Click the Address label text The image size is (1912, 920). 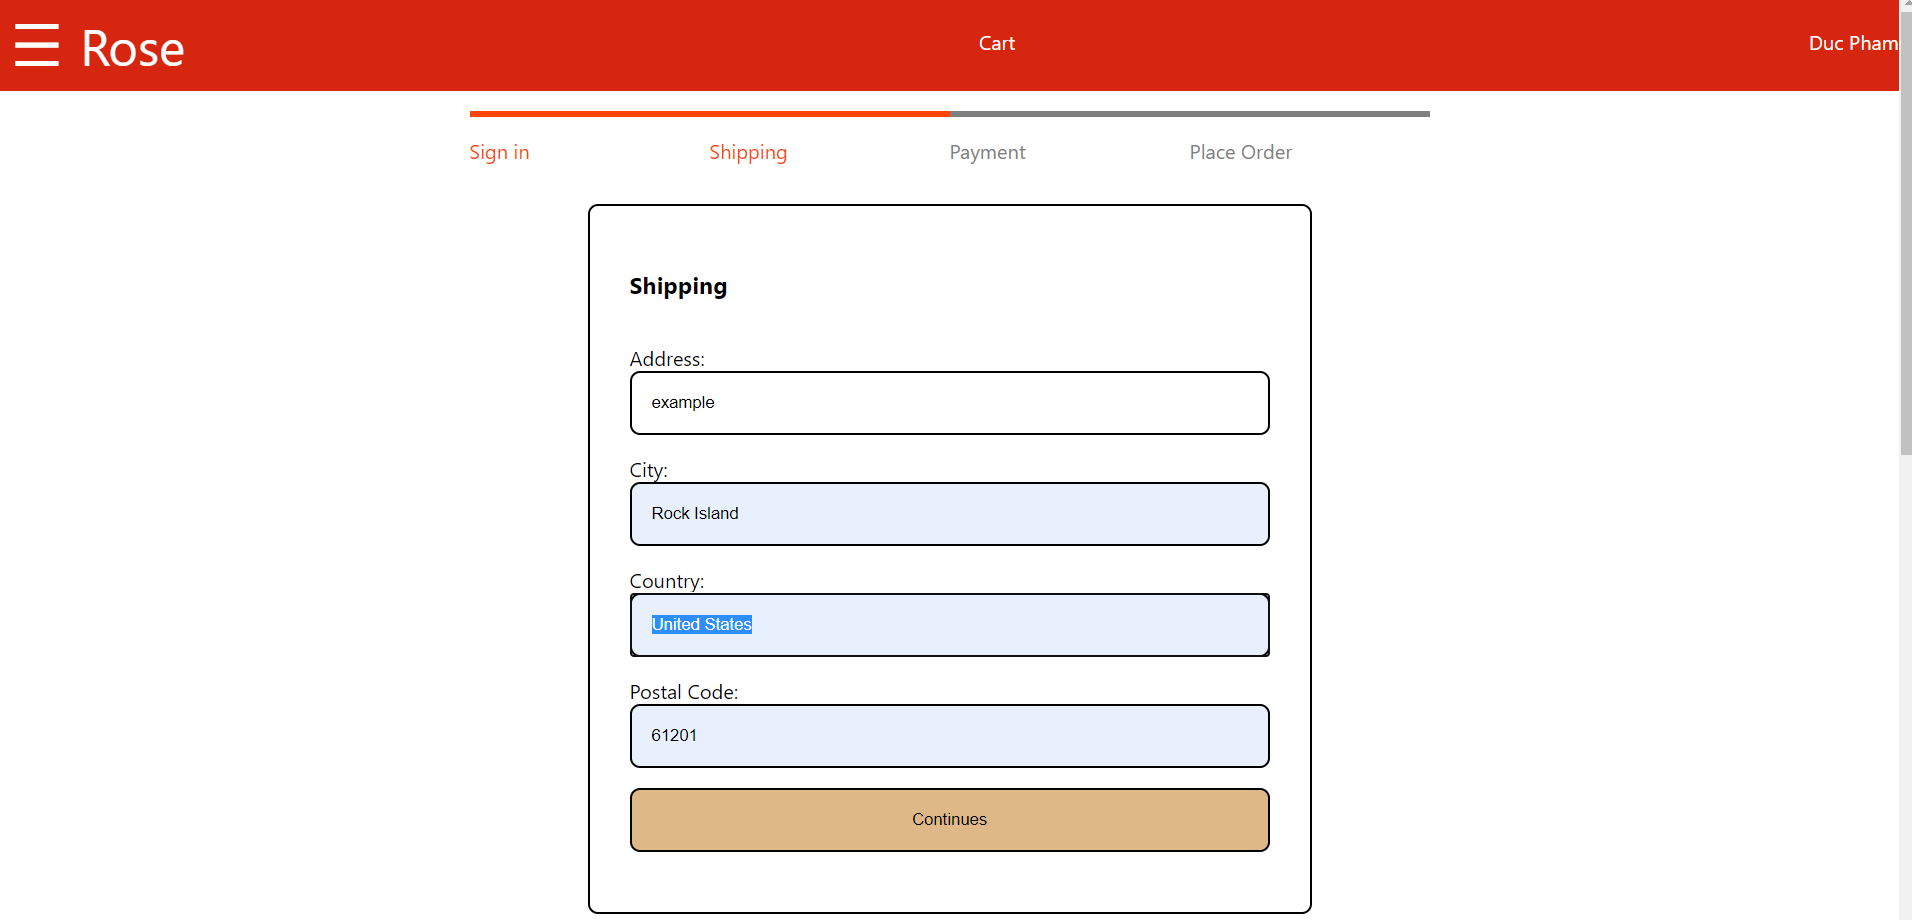(666, 359)
